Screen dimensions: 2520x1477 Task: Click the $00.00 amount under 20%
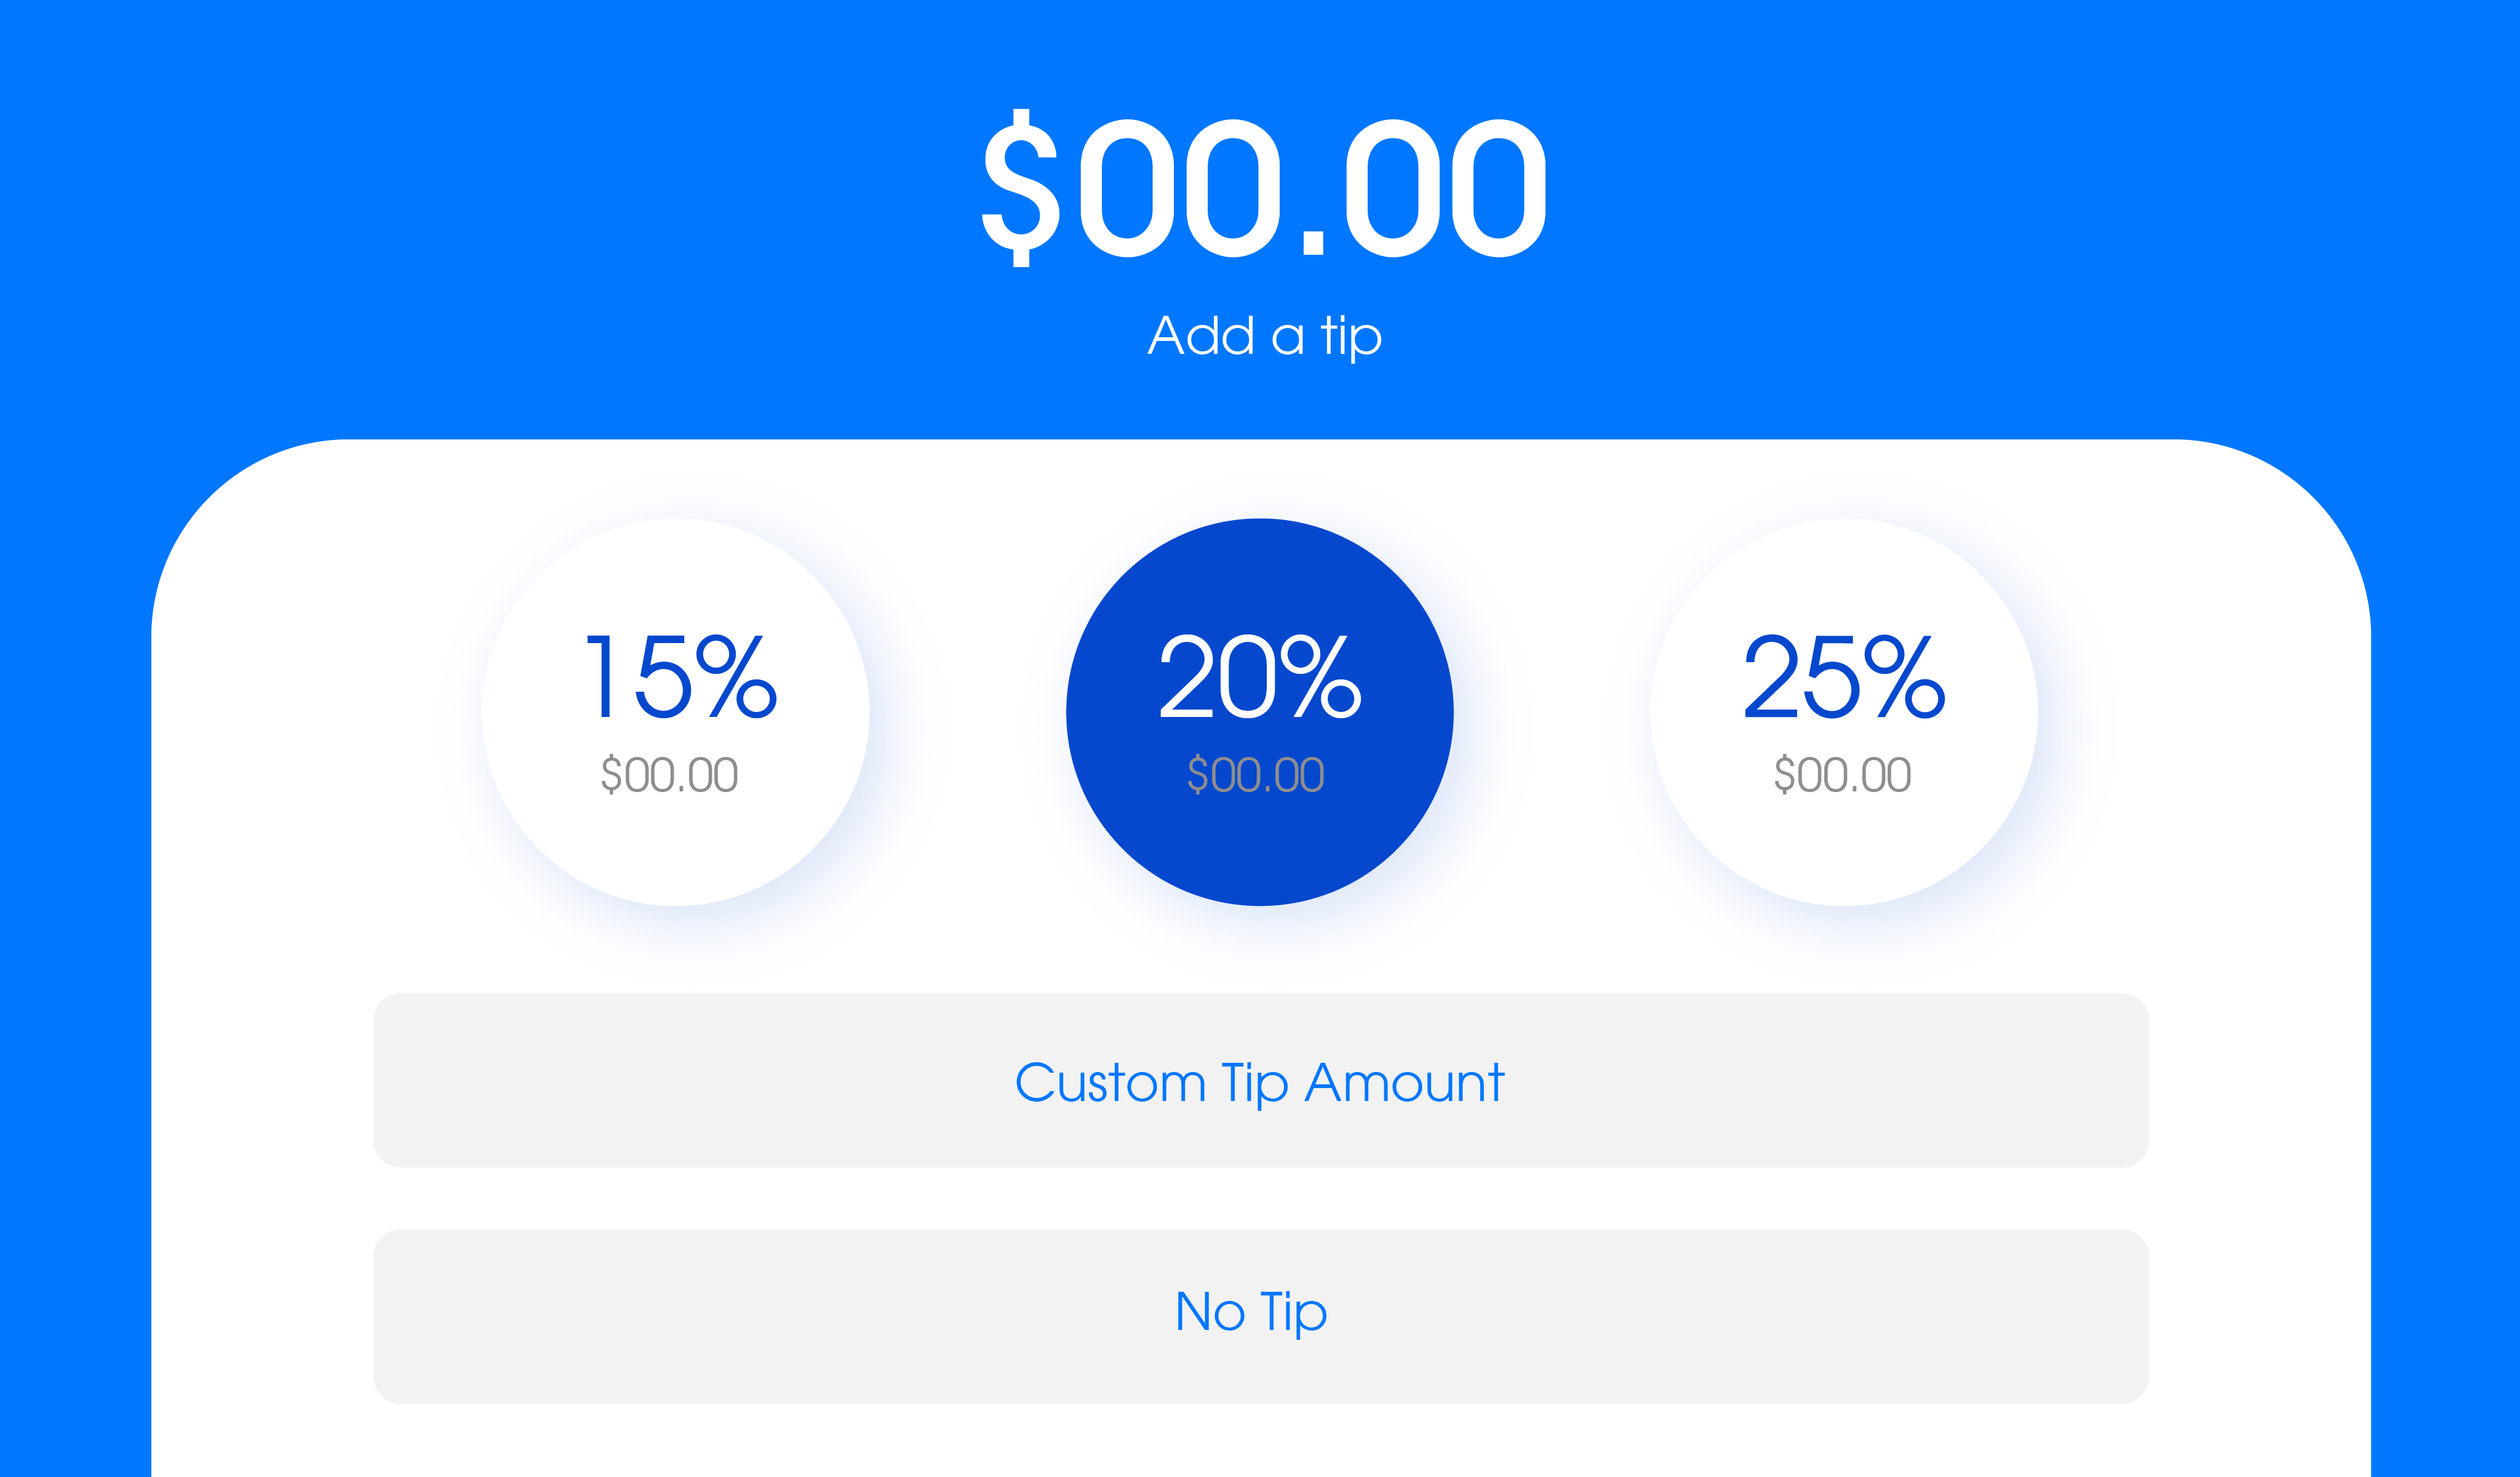click(x=1255, y=775)
